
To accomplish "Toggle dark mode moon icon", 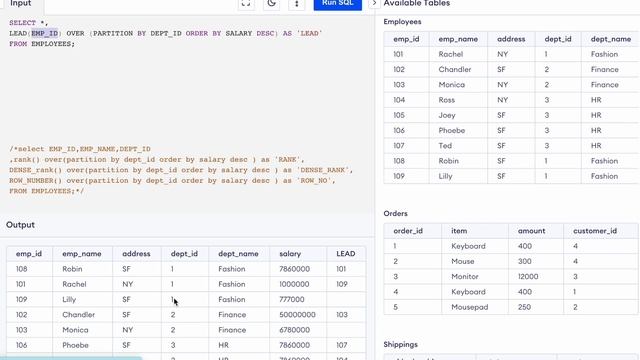I will click(x=271, y=4).
